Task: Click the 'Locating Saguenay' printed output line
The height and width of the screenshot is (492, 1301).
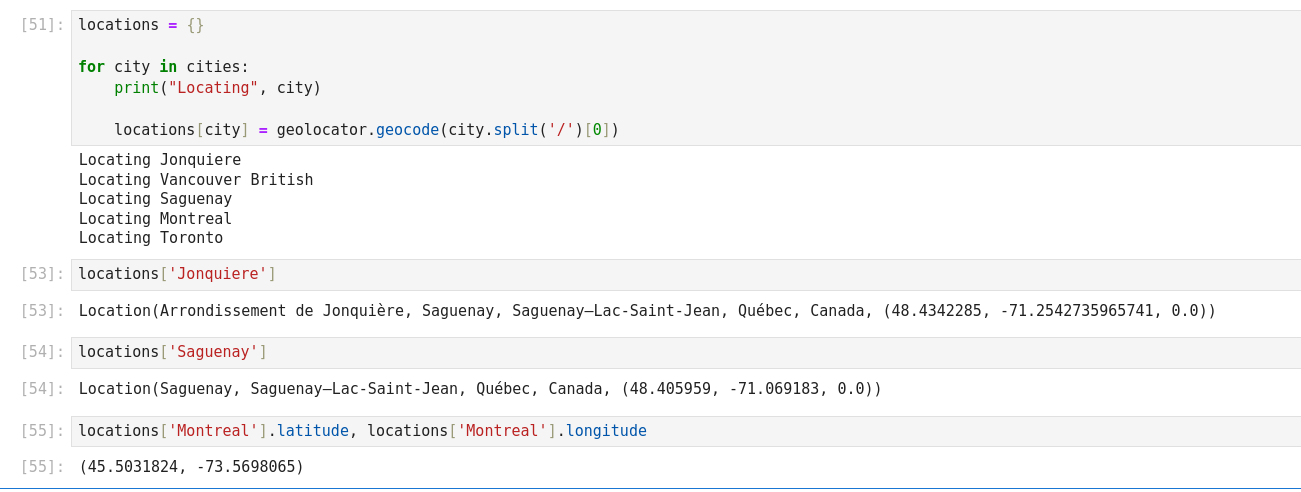Action: pos(155,199)
